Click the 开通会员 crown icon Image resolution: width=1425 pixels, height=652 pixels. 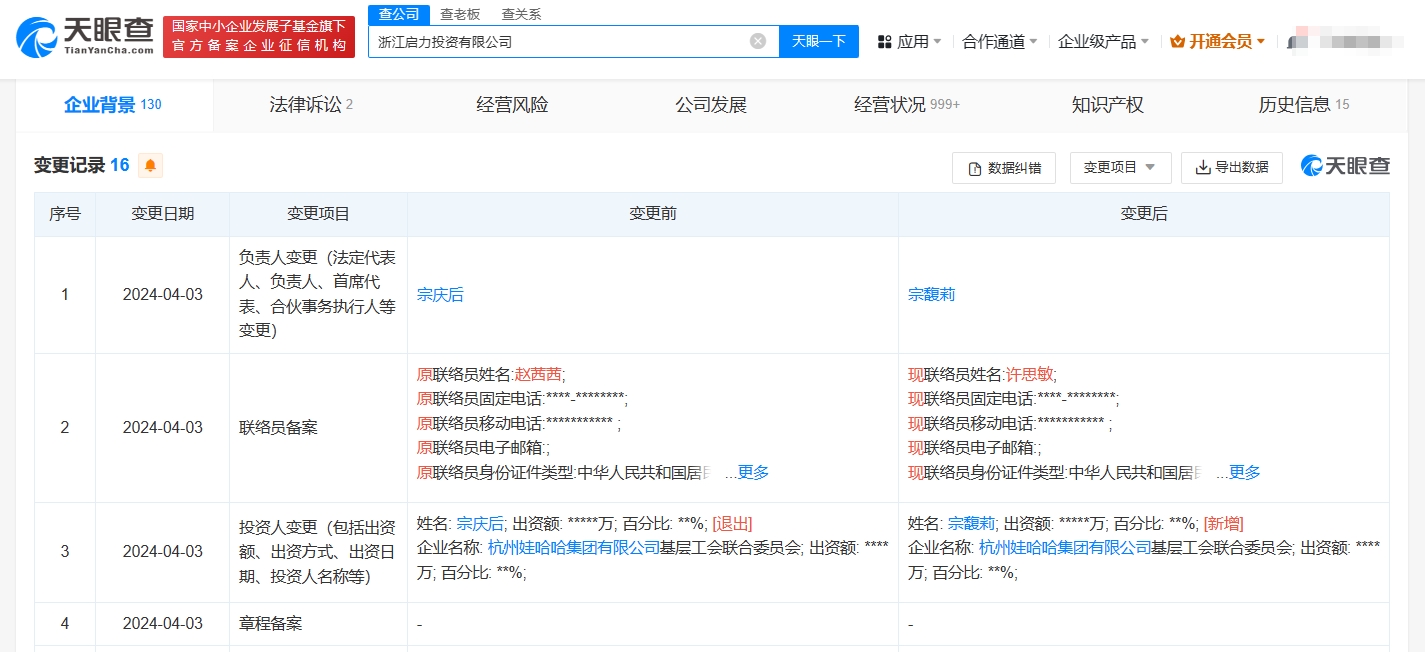1177,41
